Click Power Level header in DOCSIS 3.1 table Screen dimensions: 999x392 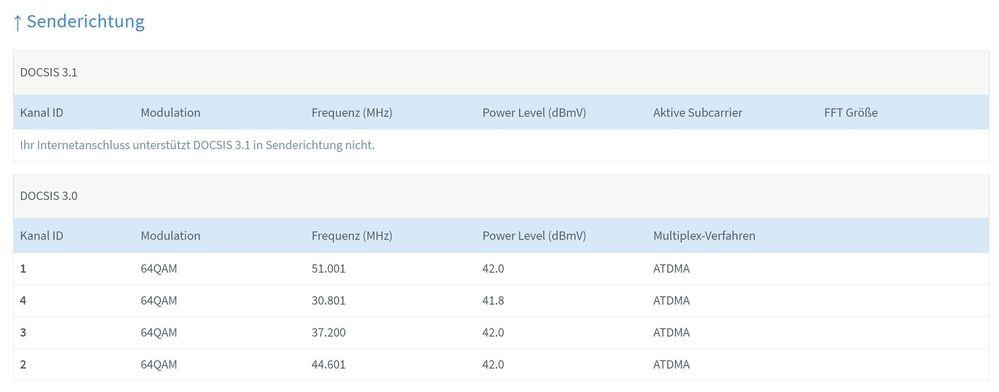534,113
